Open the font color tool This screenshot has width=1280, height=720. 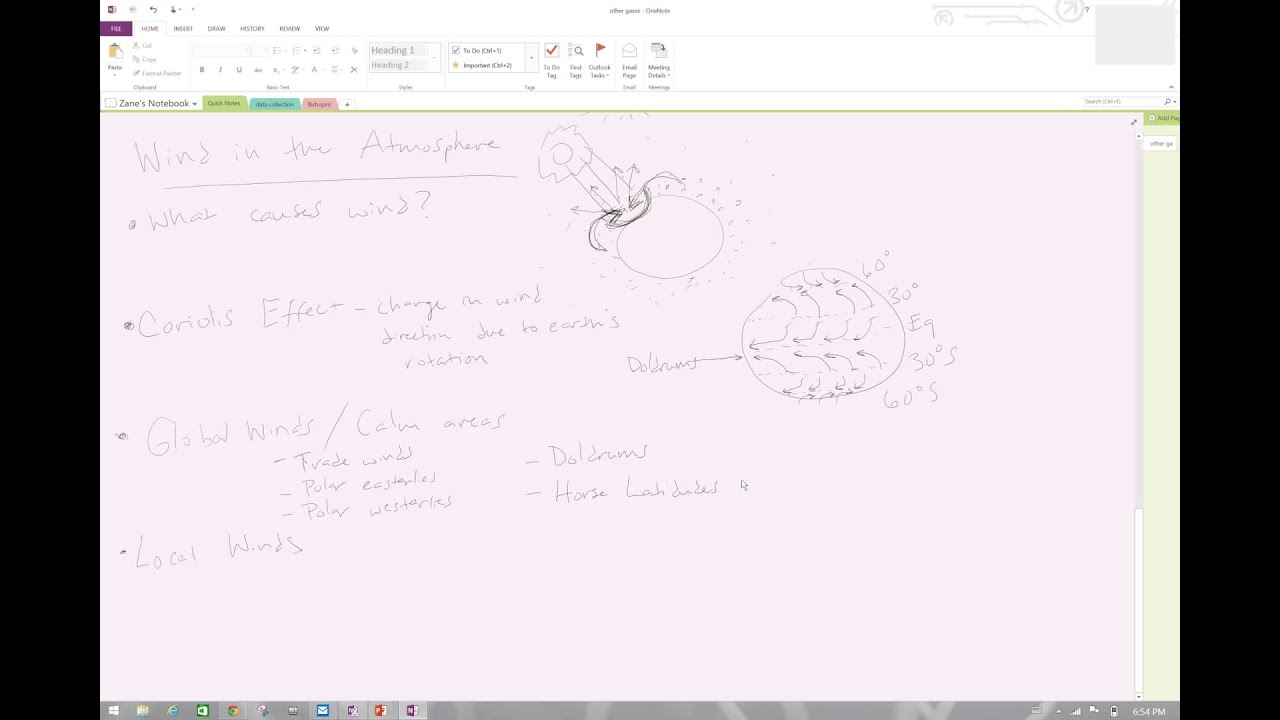click(315, 70)
